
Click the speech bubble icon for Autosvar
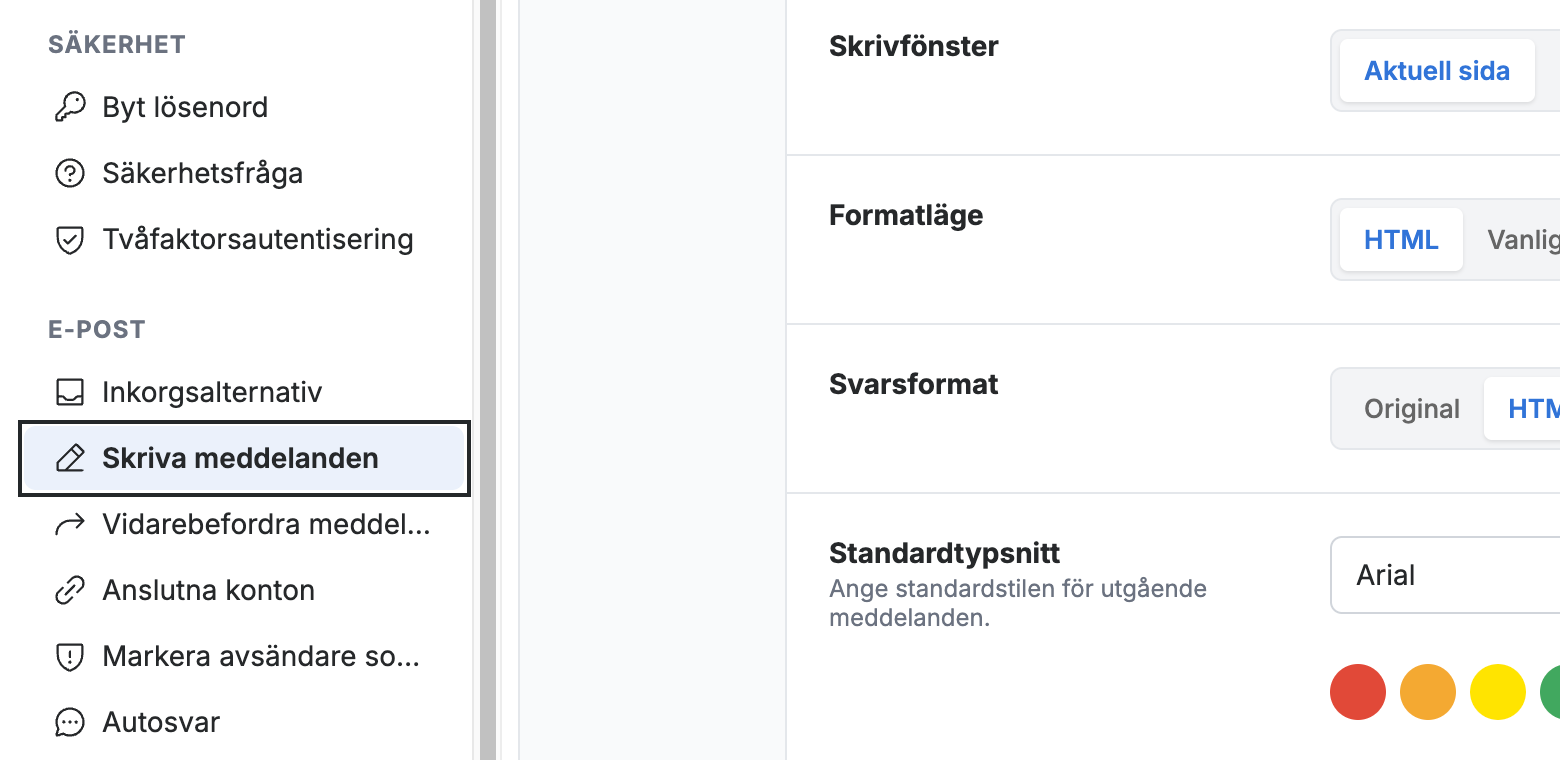pyautogui.click(x=69, y=722)
